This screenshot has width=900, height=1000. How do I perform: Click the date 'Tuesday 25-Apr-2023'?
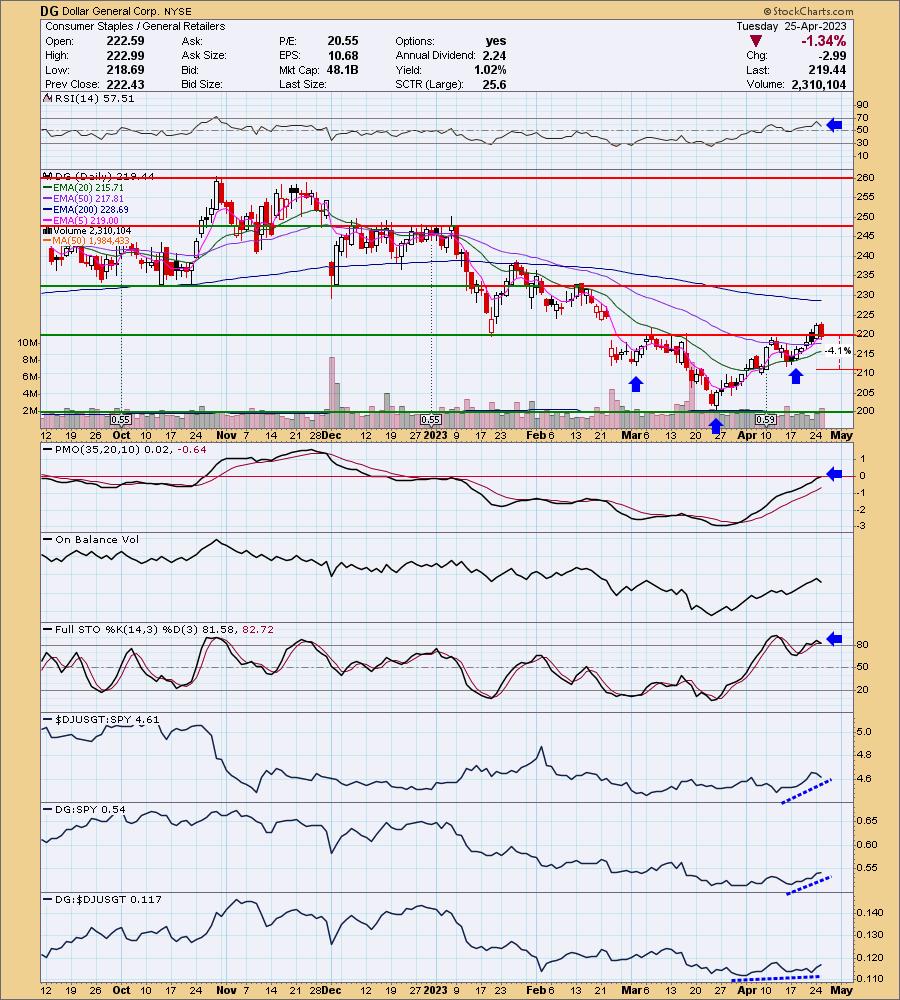coord(791,26)
